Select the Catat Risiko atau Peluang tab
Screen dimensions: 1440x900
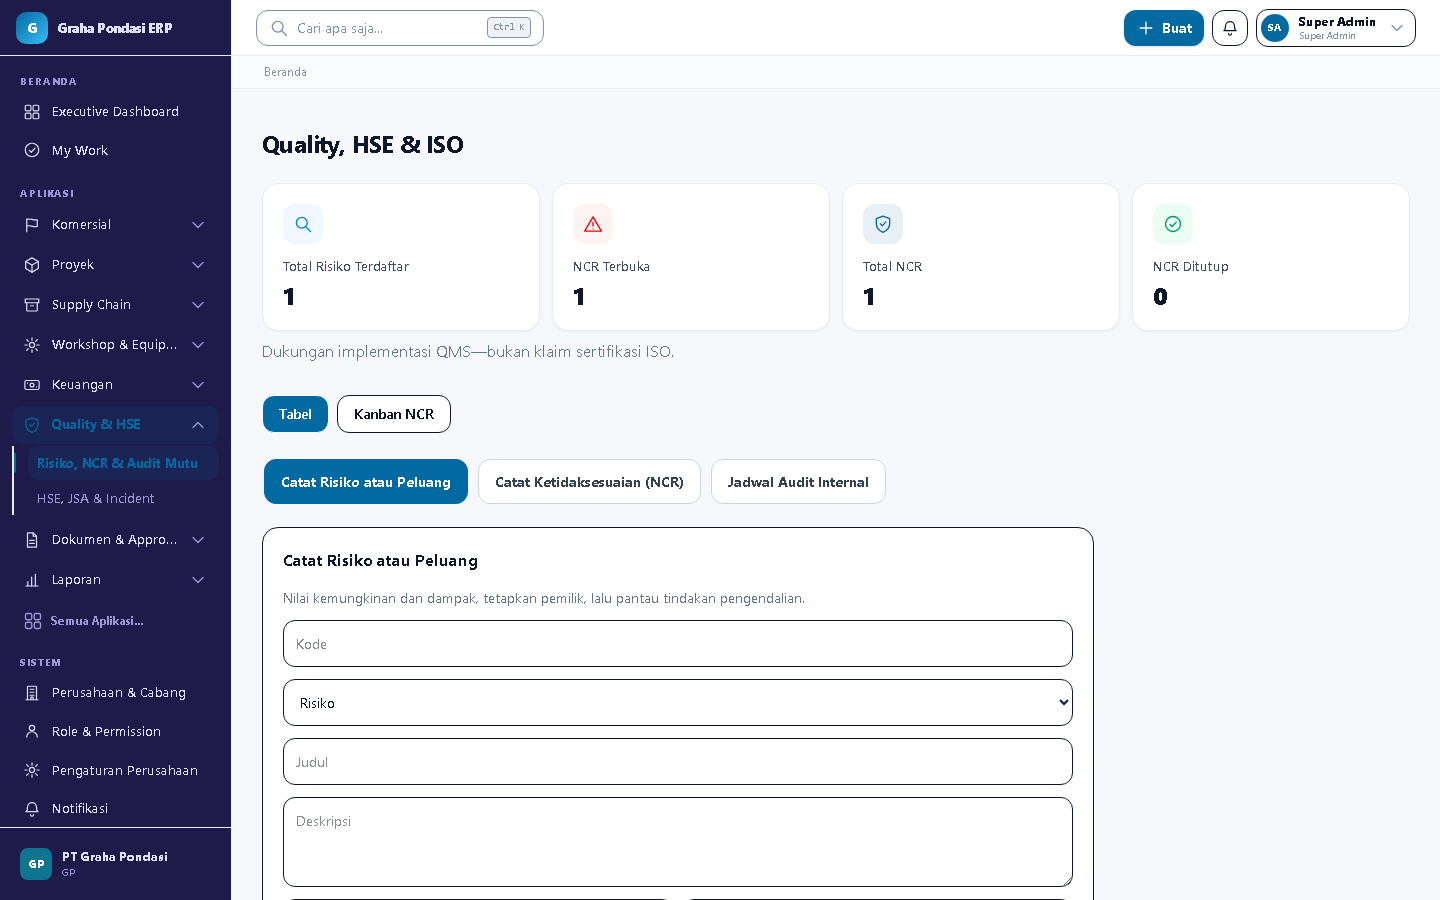point(366,482)
